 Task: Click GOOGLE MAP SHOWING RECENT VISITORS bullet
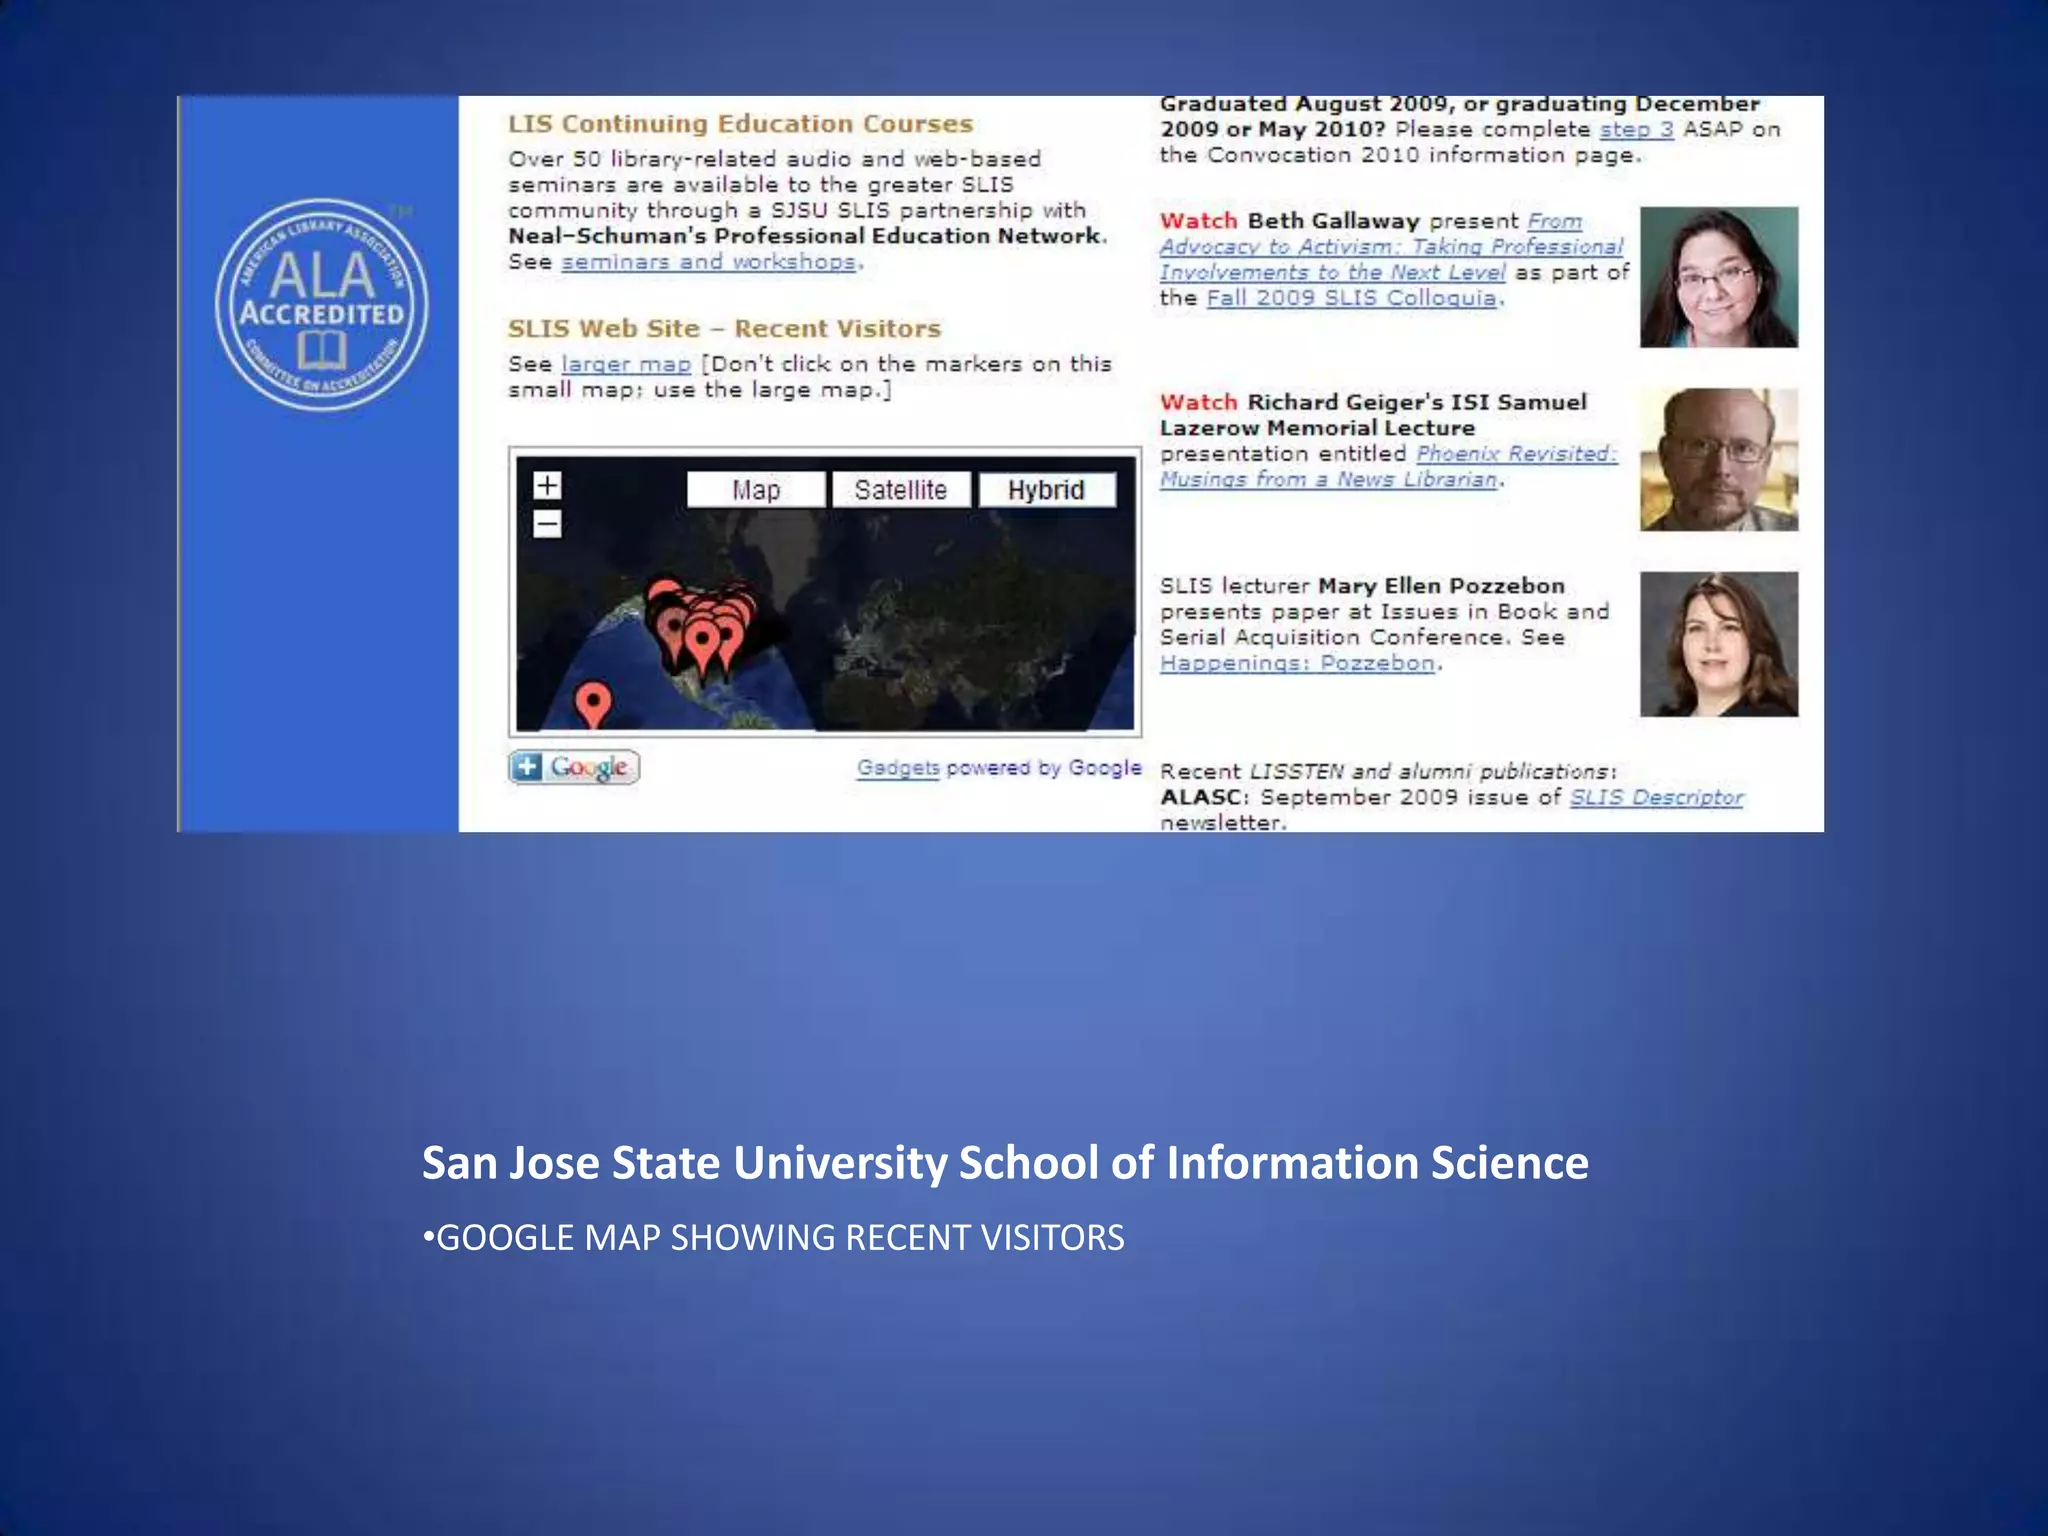(x=773, y=1238)
